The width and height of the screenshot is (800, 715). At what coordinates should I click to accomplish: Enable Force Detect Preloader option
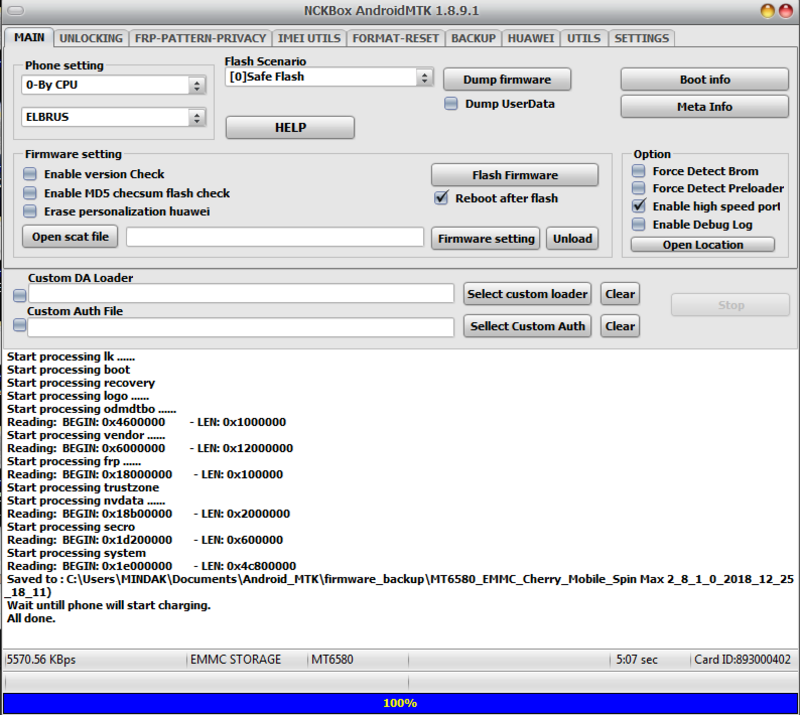point(638,188)
